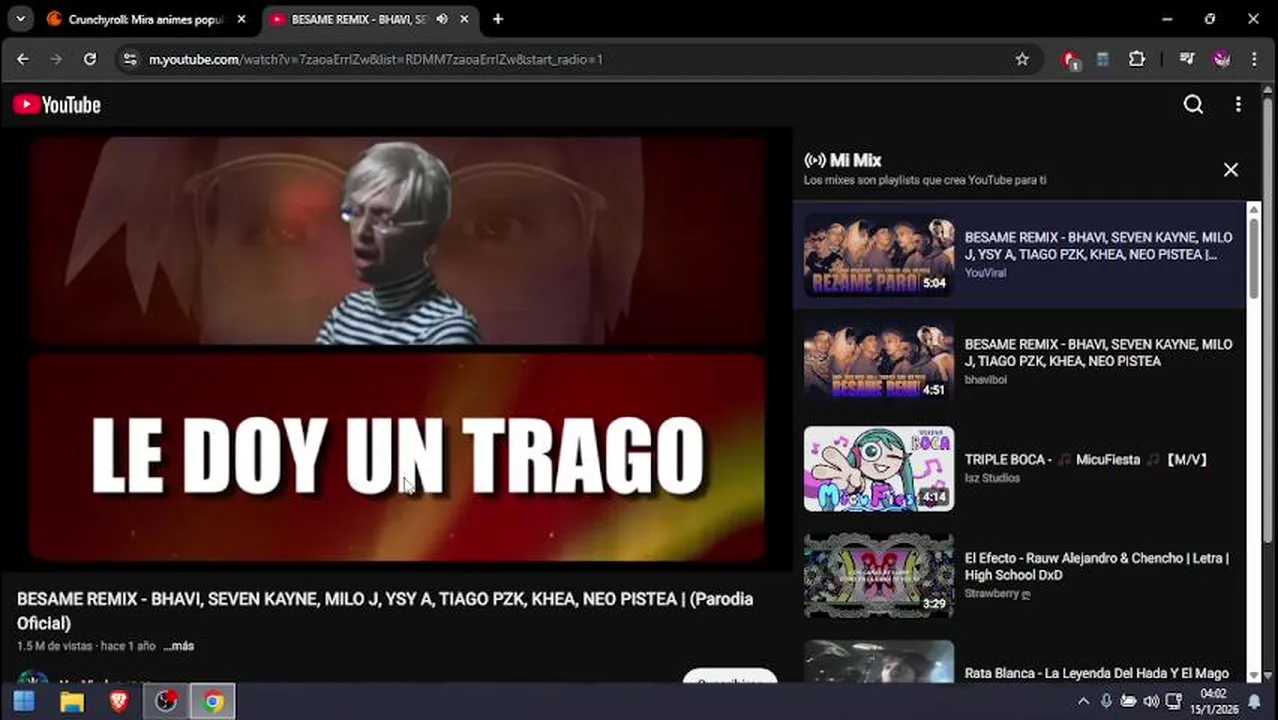This screenshot has width=1278, height=720.
Task: View site information icon in address bar
Action: (x=129, y=59)
